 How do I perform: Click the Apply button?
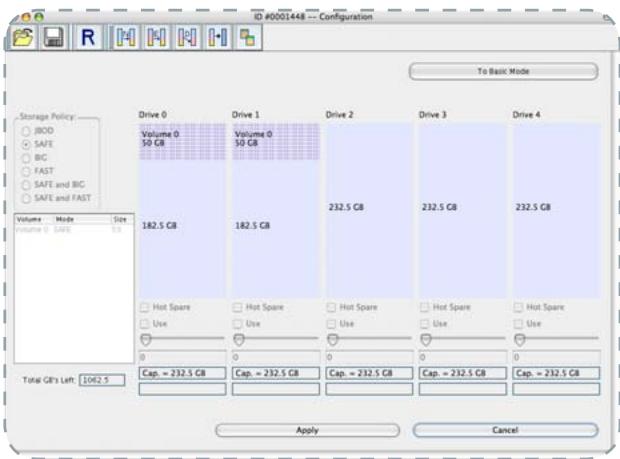307,430
